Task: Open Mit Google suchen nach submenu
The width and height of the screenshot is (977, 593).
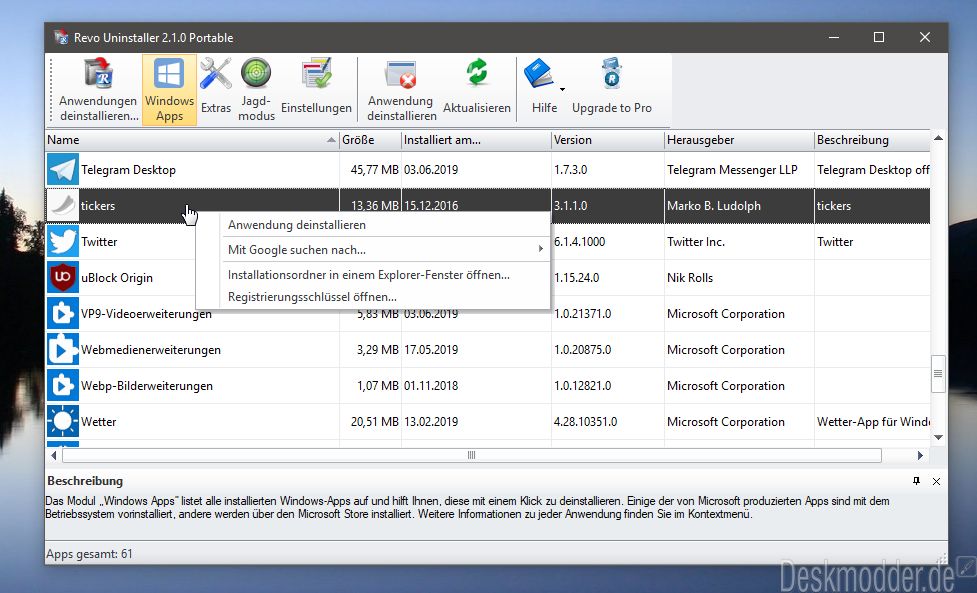Action: click(373, 250)
